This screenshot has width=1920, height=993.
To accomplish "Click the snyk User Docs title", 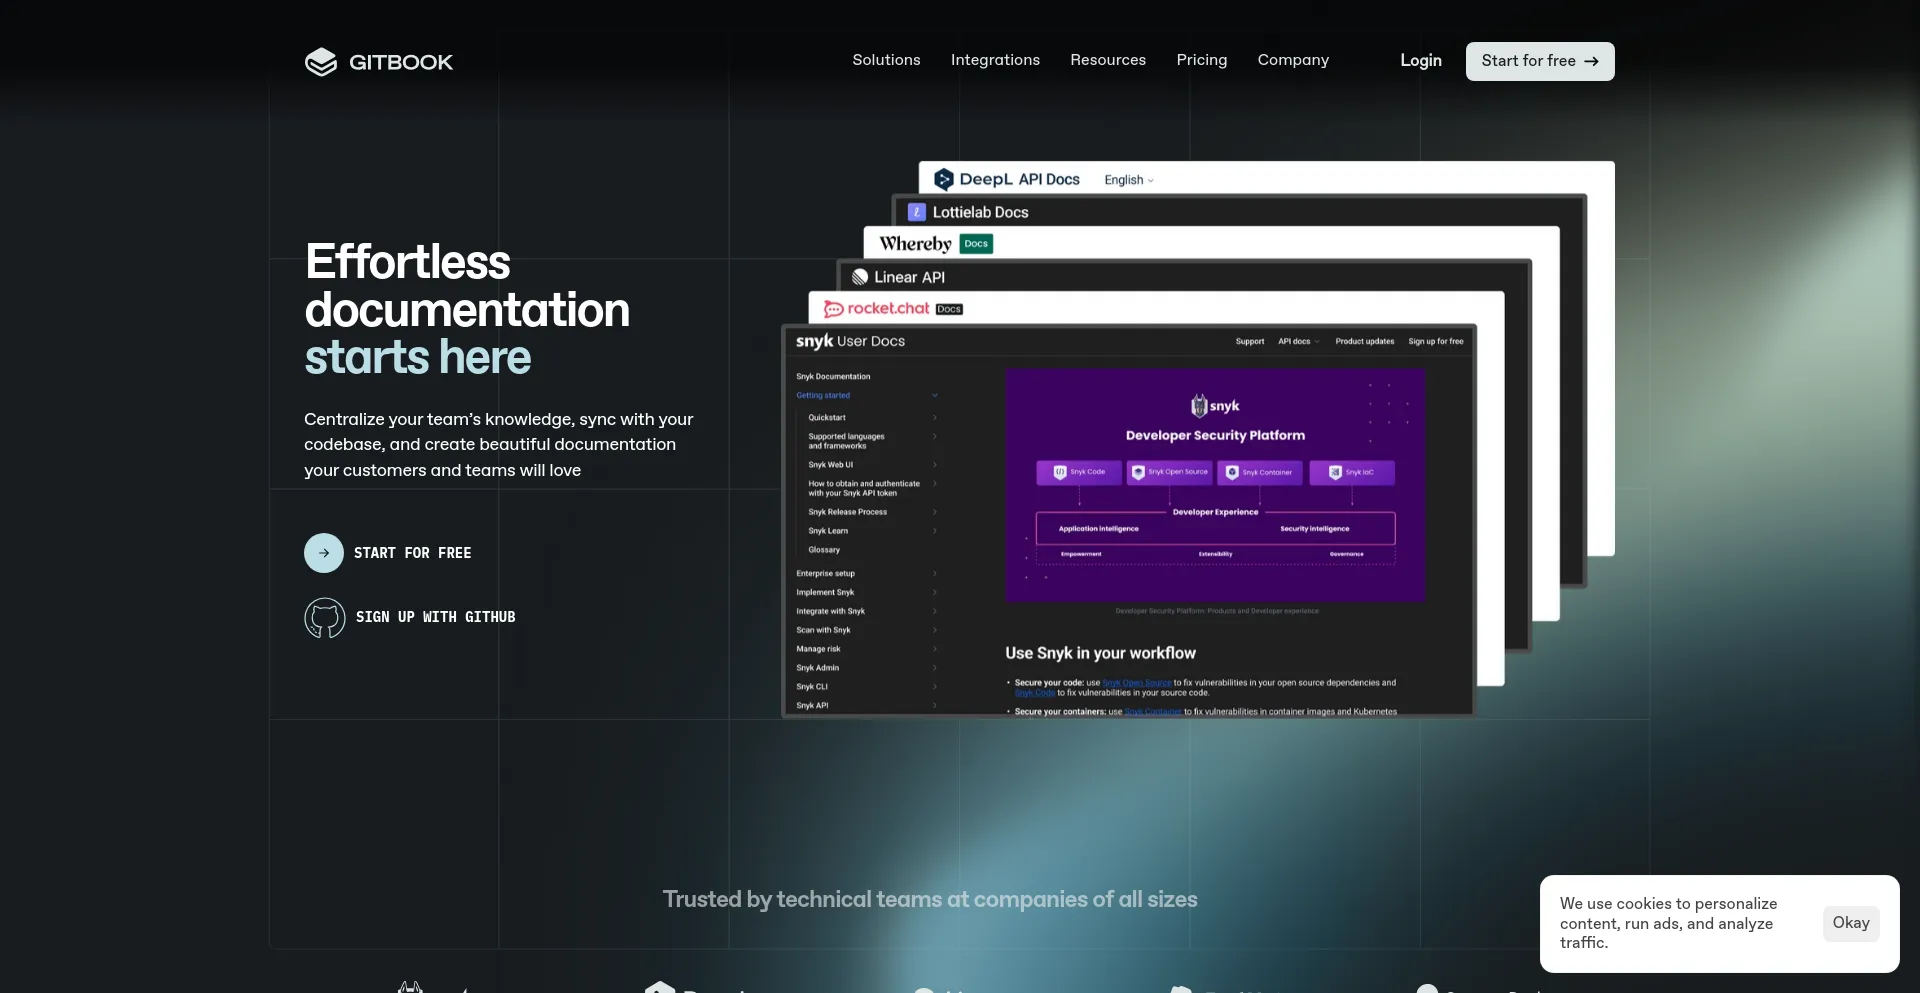I will click(850, 341).
